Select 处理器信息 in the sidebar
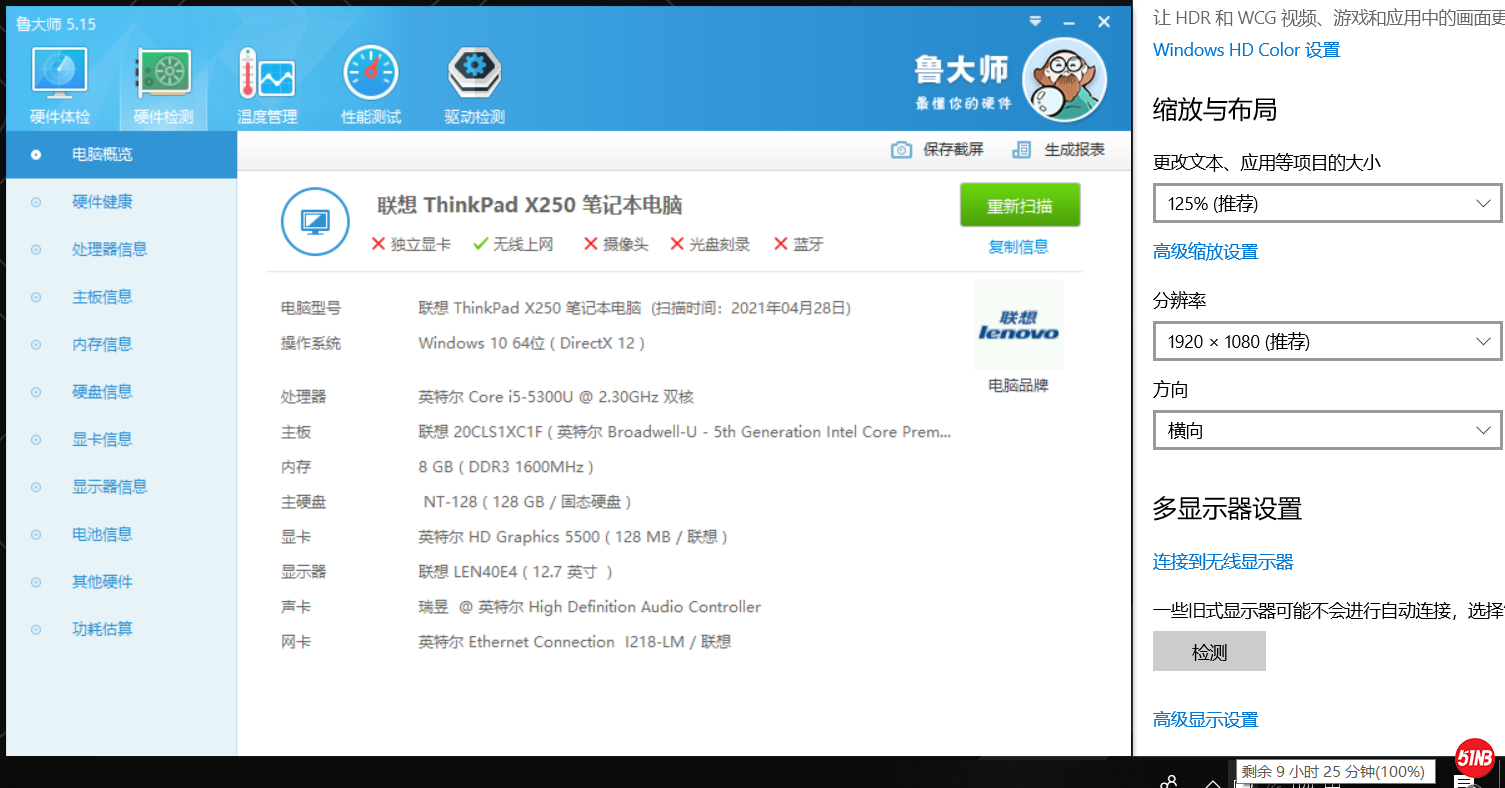1505x788 pixels. click(x=109, y=249)
